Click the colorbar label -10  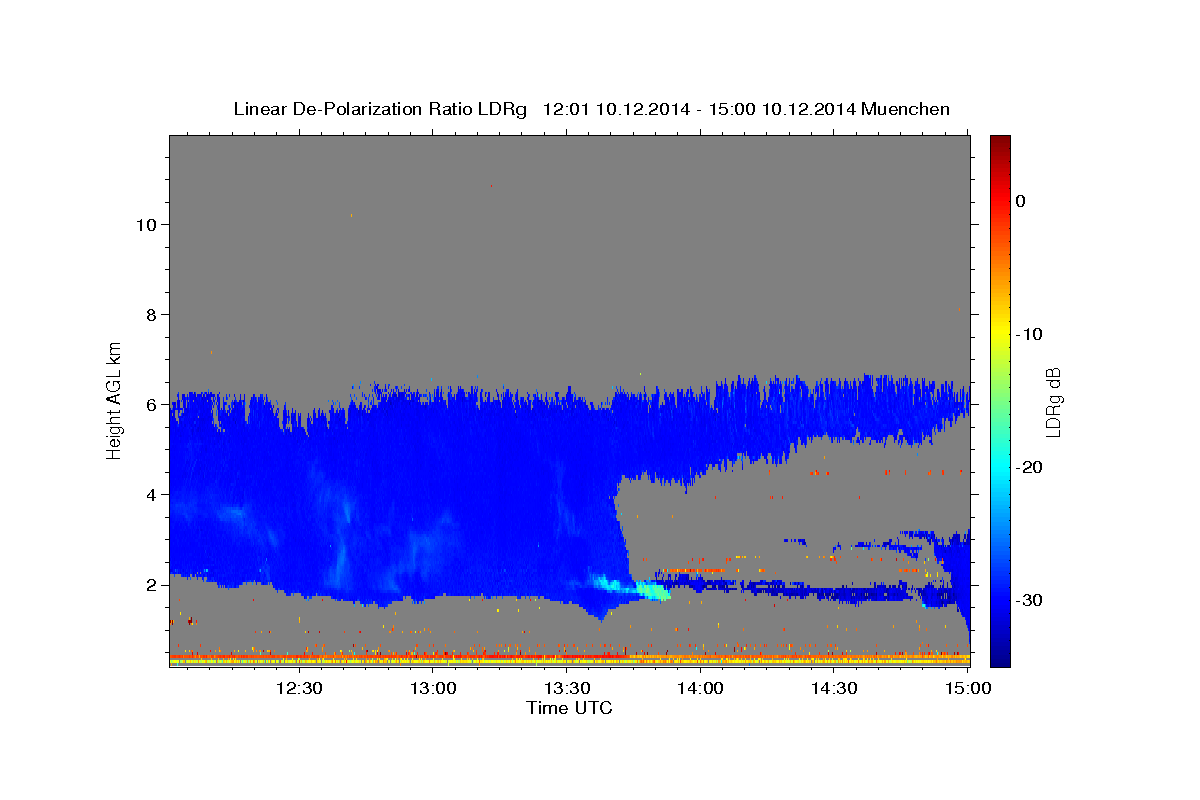[x=1030, y=334]
